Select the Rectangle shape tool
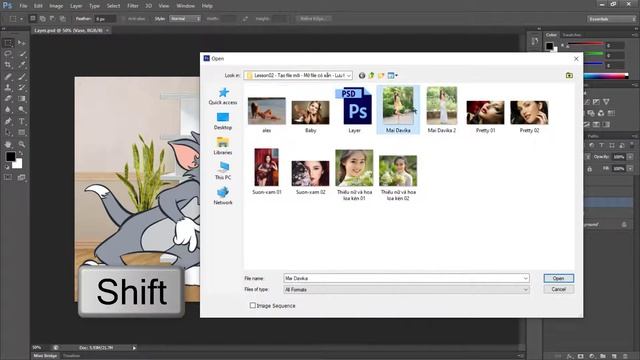The height and width of the screenshot is (360, 640). pos(22,133)
